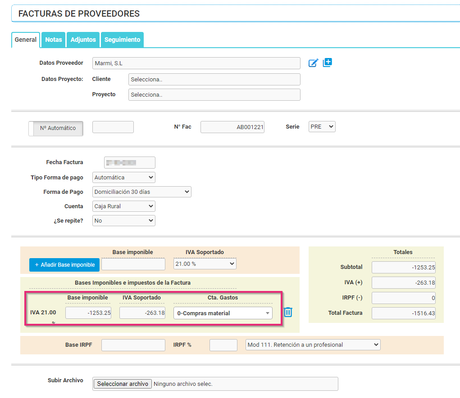Open the Adjuntos tab
This screenshot has height=398, width=460.
[x=83, y=40]
